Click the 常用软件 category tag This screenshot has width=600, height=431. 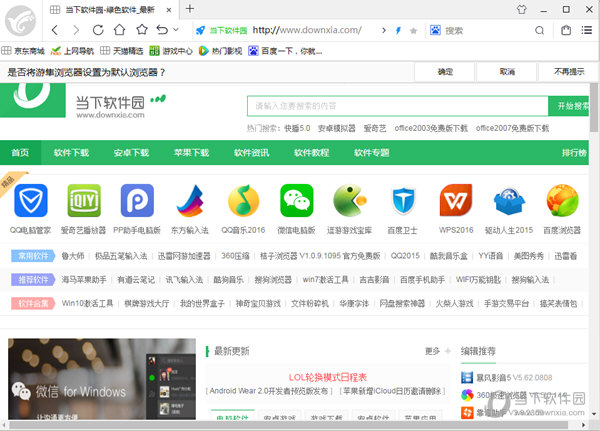pyautogui.click(x=33, y=256)
